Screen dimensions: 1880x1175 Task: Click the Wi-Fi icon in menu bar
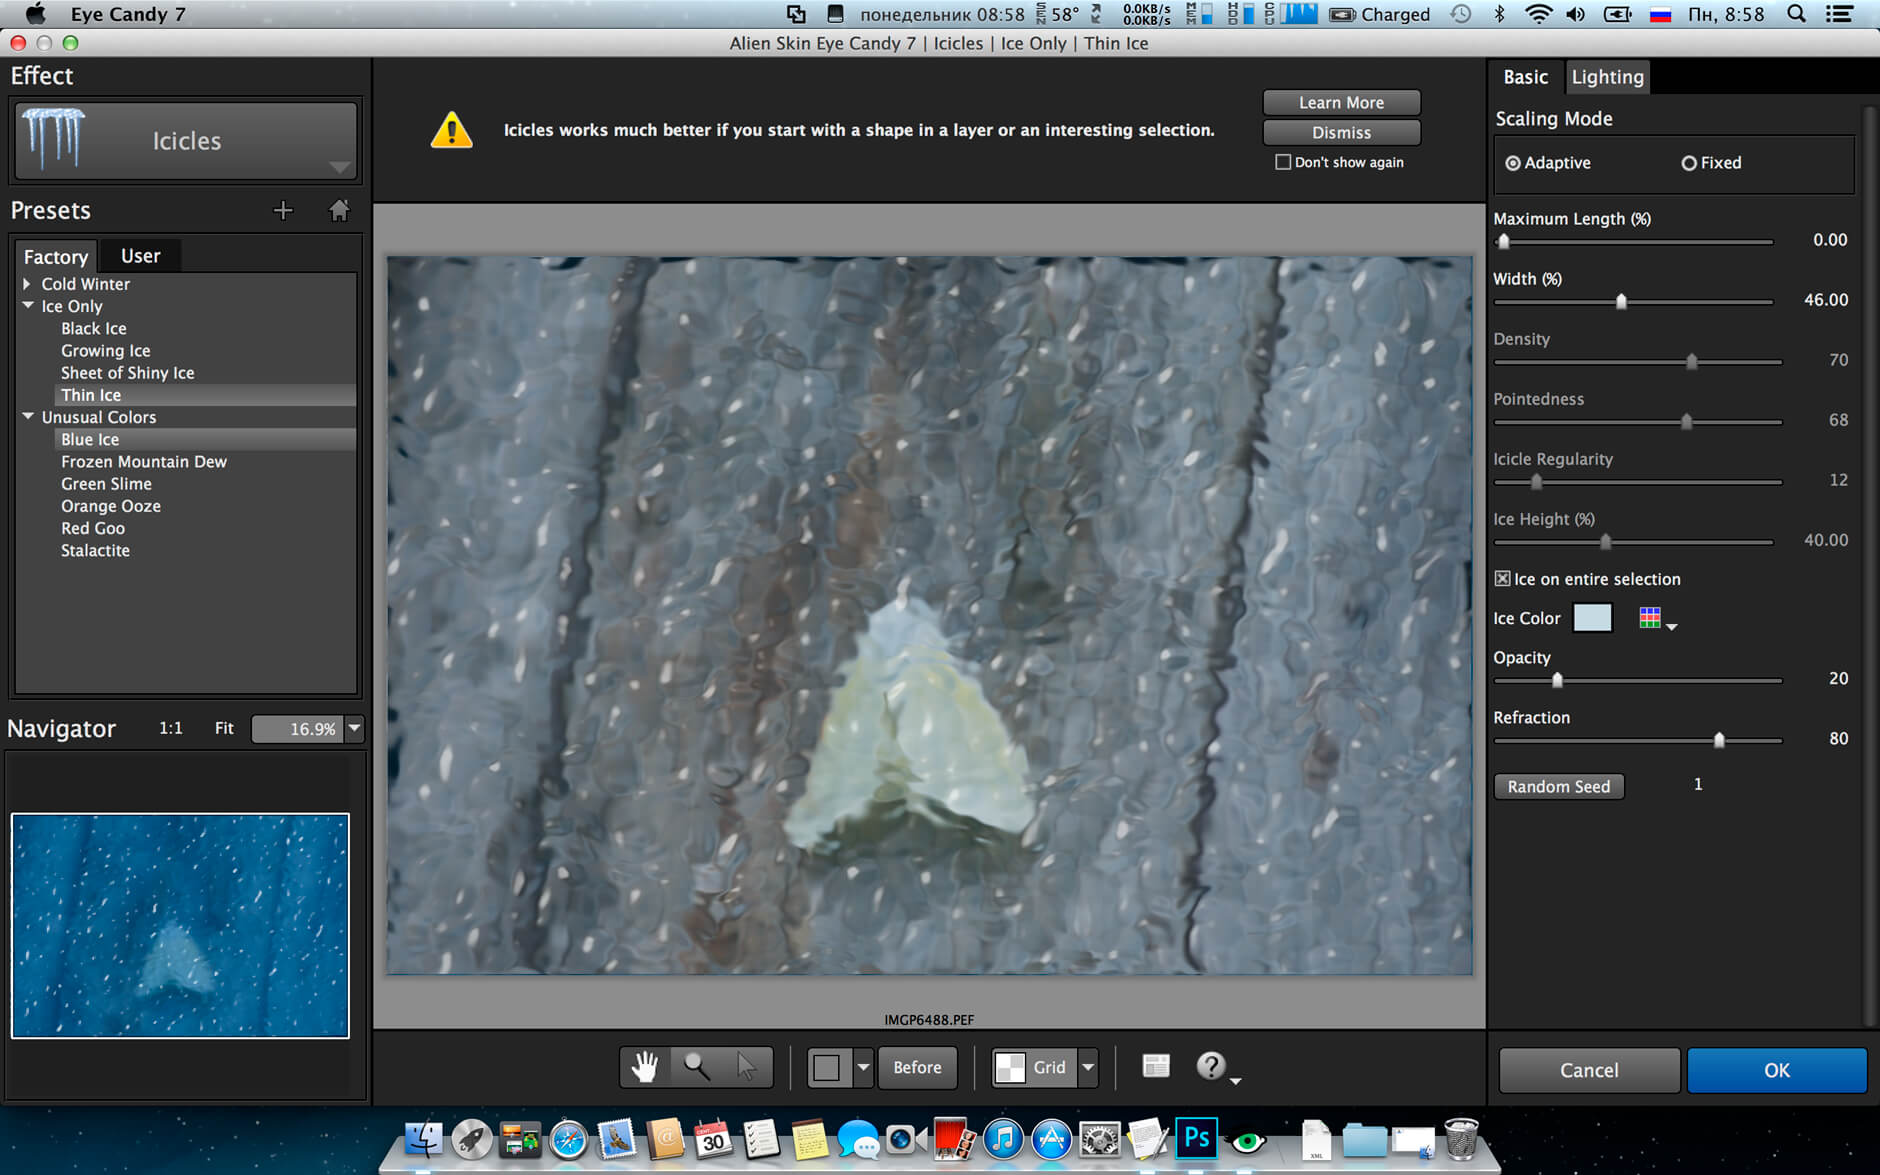tap(1538, 14)
